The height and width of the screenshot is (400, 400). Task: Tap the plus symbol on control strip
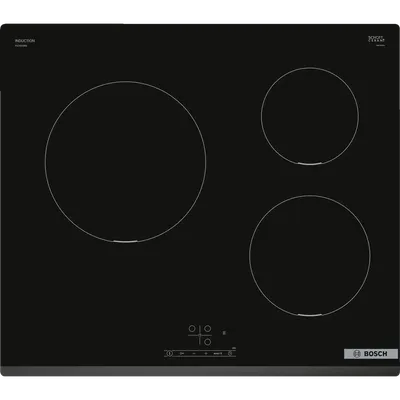click(x=206, y=353)
